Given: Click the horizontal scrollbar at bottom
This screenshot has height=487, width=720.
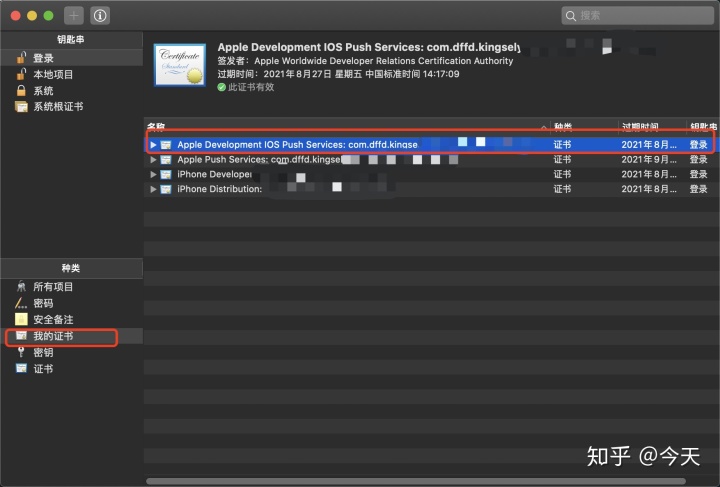Looking at the screenshot, I should tap(416, 481).
